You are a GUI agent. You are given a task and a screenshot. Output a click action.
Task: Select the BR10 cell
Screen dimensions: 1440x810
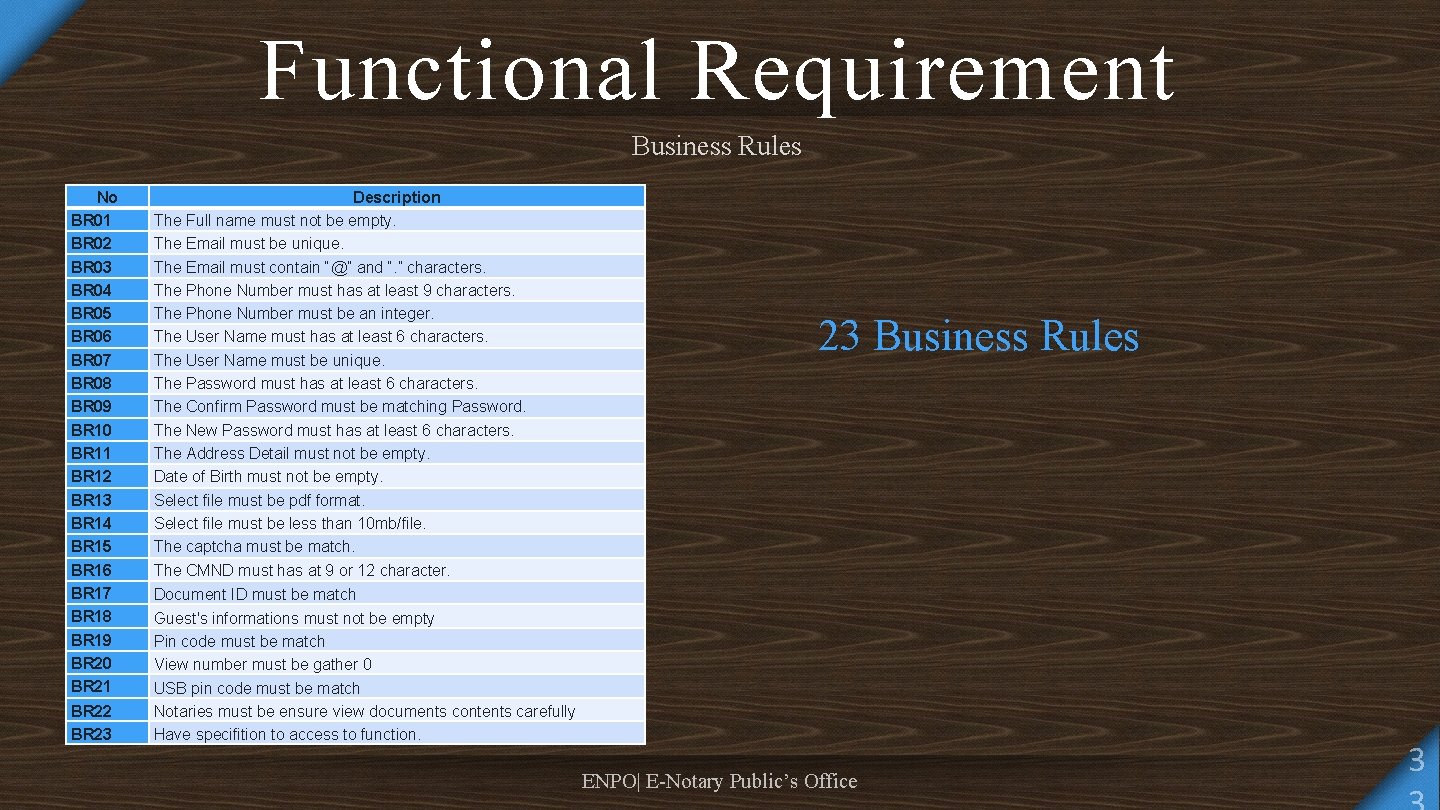[107, 430]
